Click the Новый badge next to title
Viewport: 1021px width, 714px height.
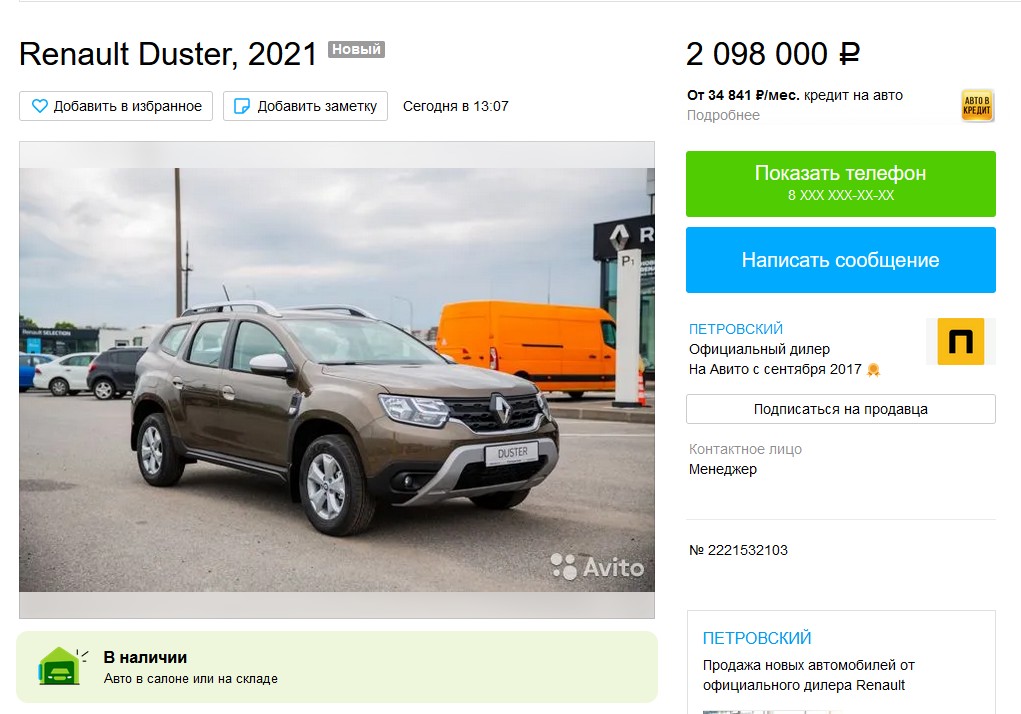(x=356, y=49)
